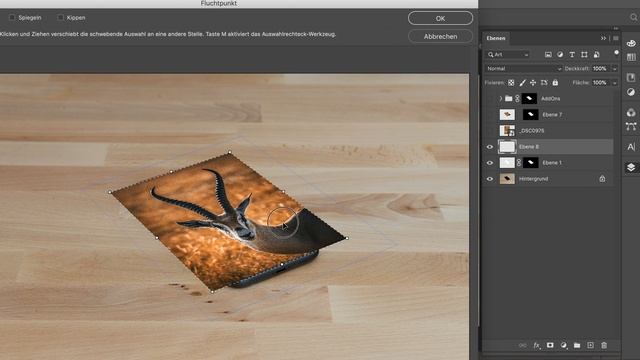Add a layer style with fx

tap(536, 345)
